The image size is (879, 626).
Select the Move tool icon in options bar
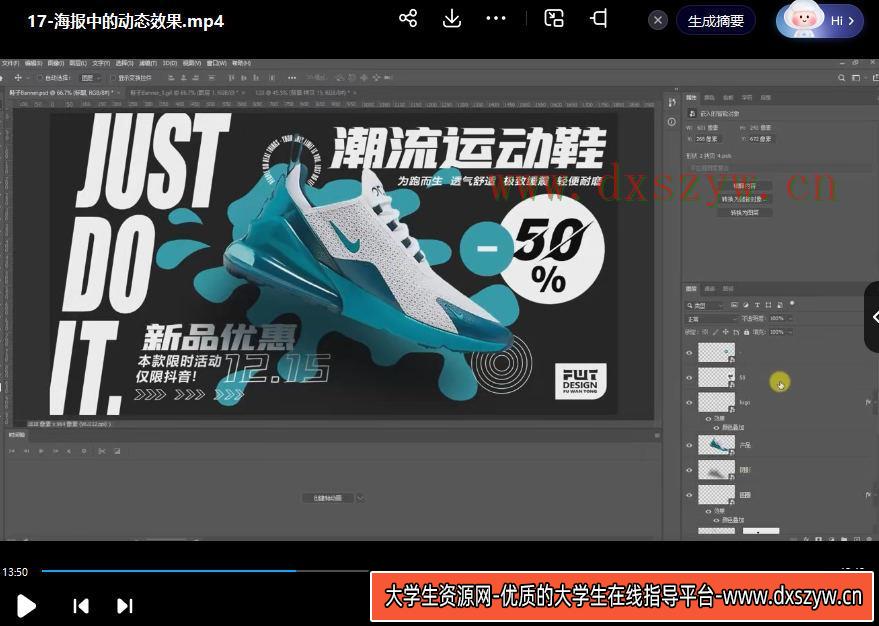pyautogui.click(x=18, y=78)
